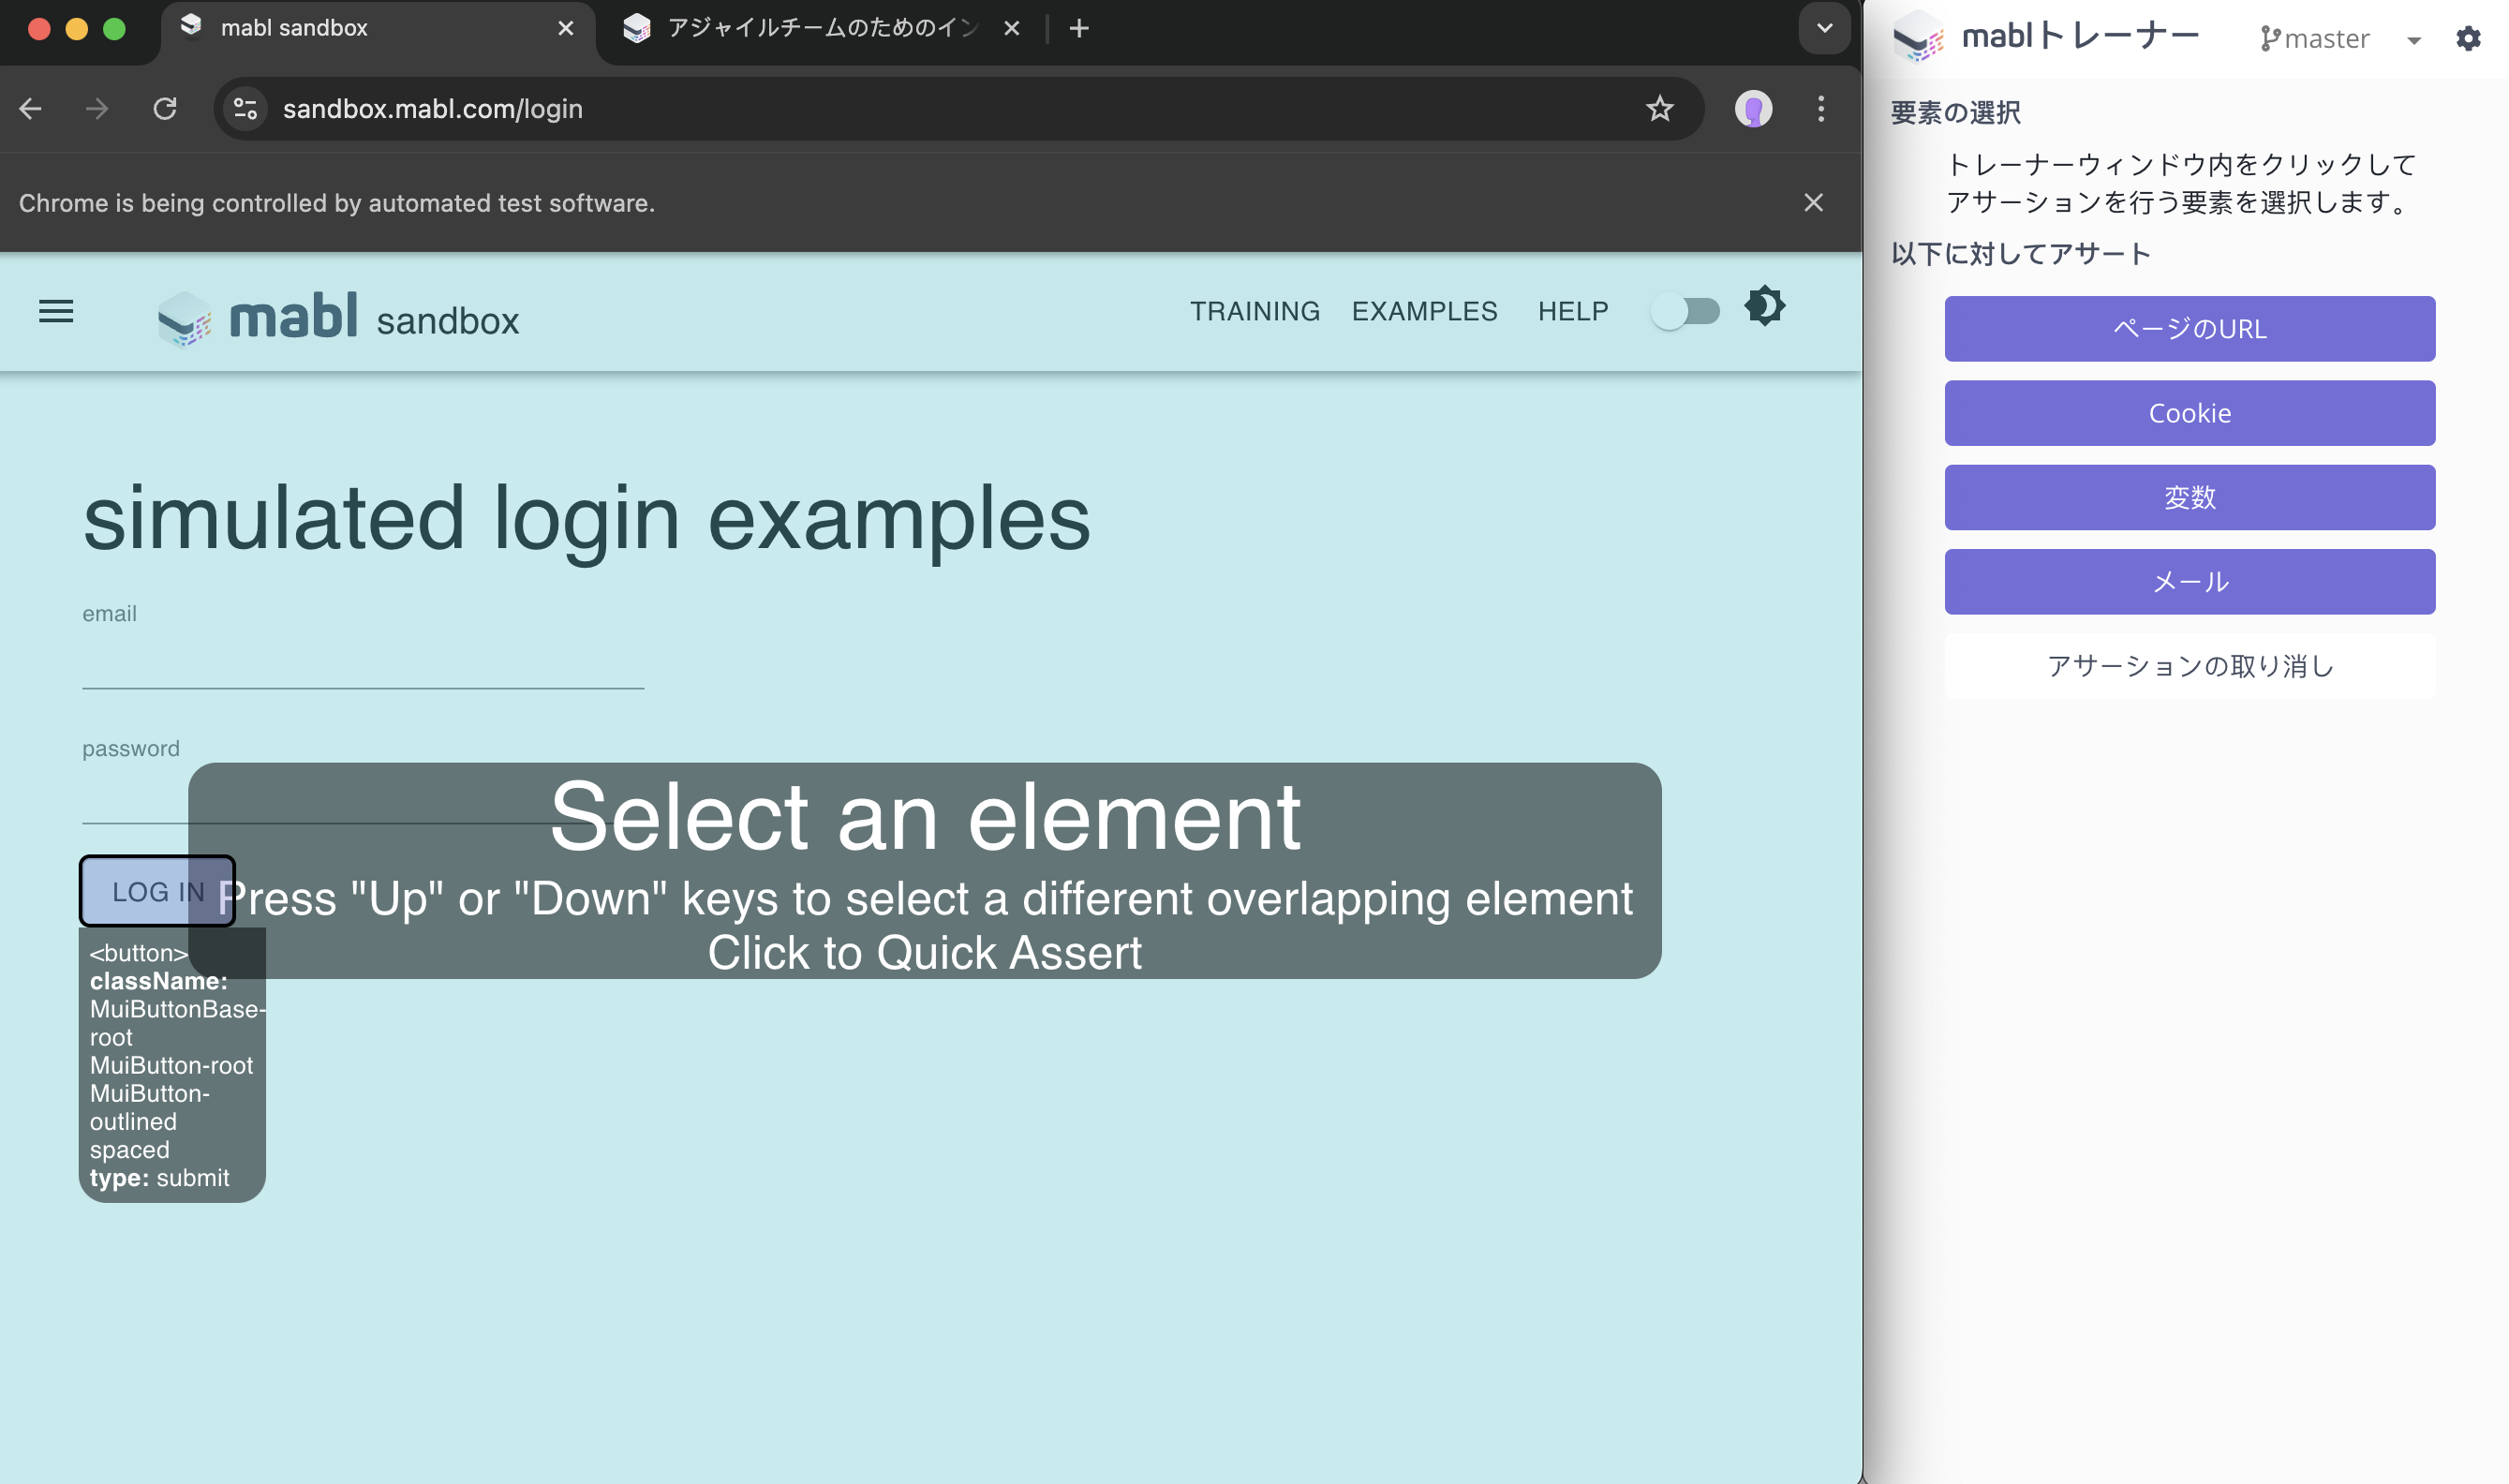
Task: Bookmark the page with the star icon
Action: click(x=1660, y=109)
